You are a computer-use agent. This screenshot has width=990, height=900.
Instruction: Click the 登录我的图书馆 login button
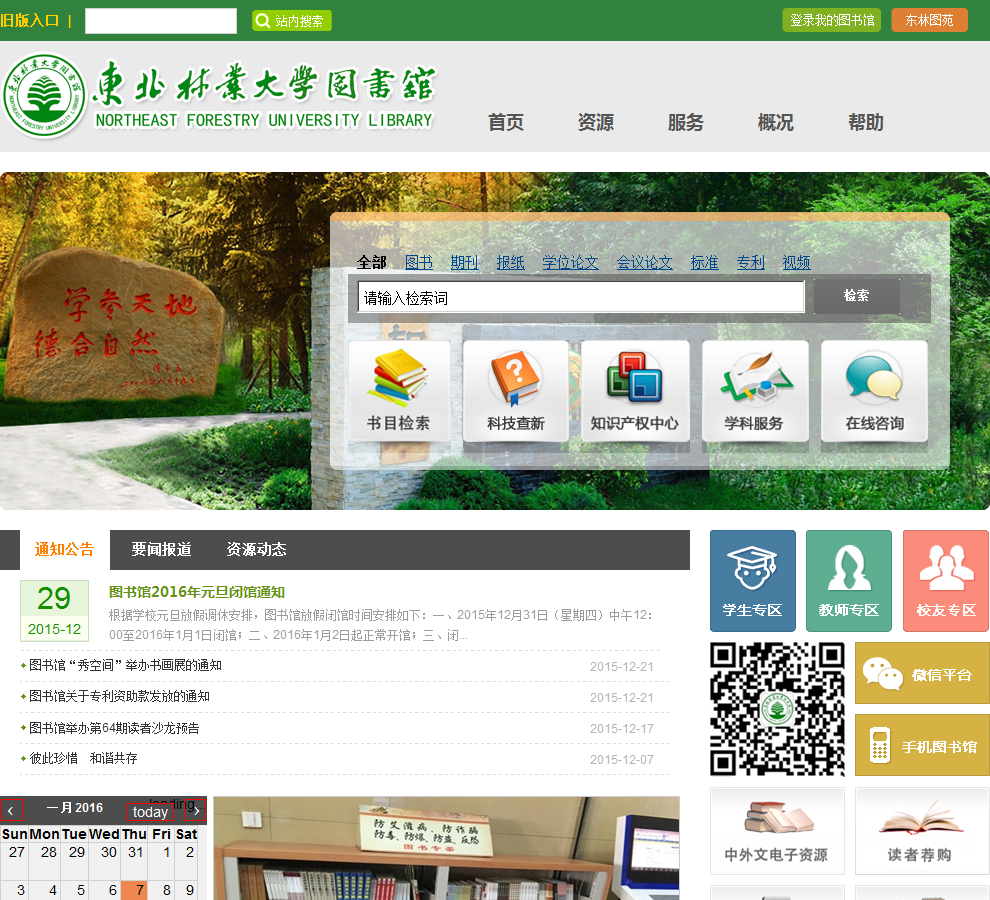tap(832, 20)
